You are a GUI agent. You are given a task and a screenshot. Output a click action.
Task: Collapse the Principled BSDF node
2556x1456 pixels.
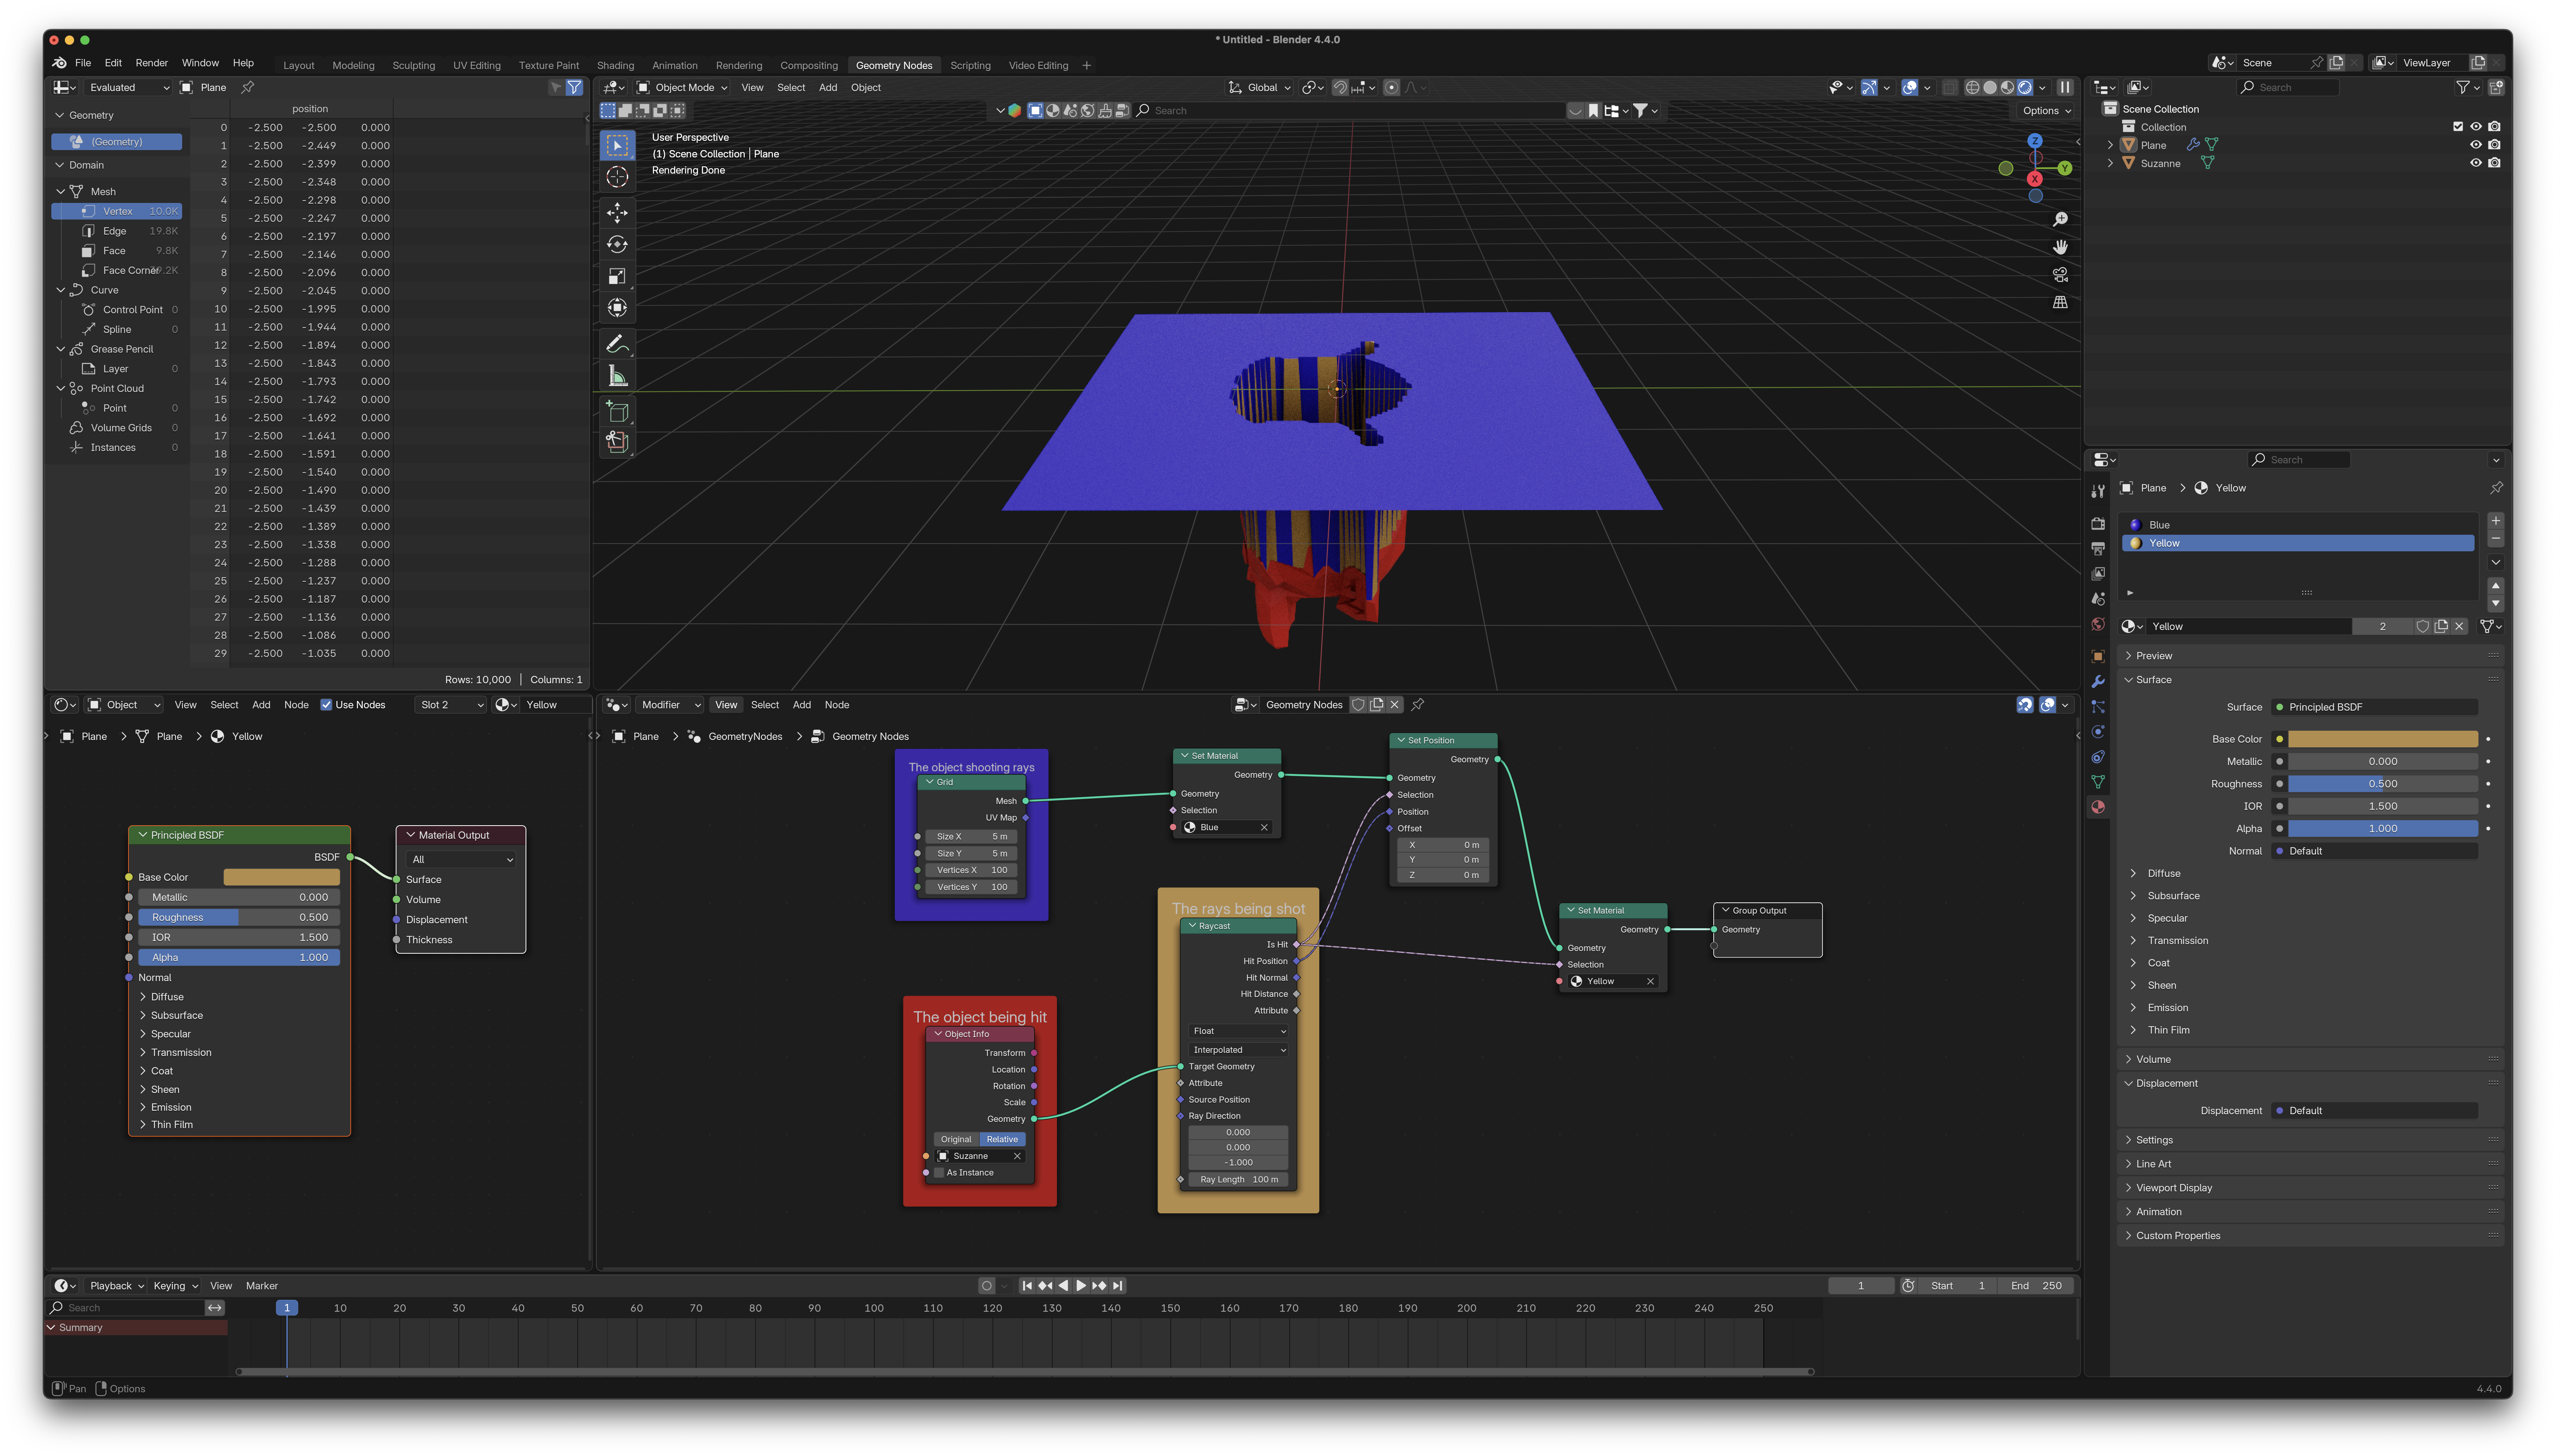tap(143, 835)
